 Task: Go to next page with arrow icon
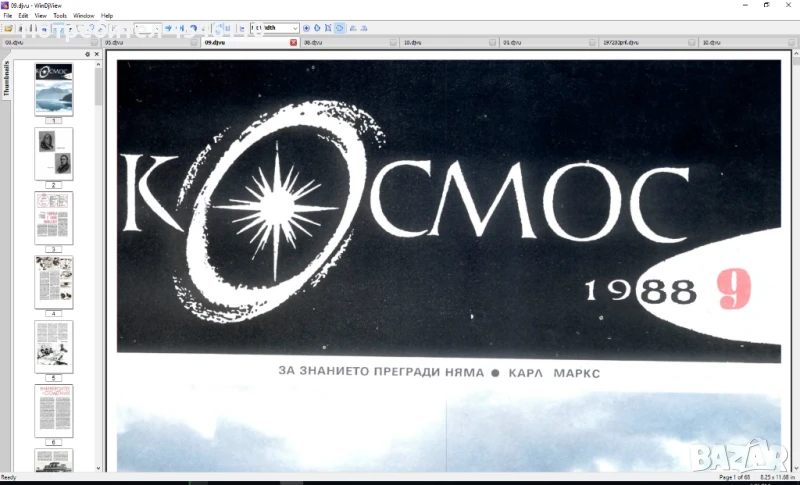point(168,28)
